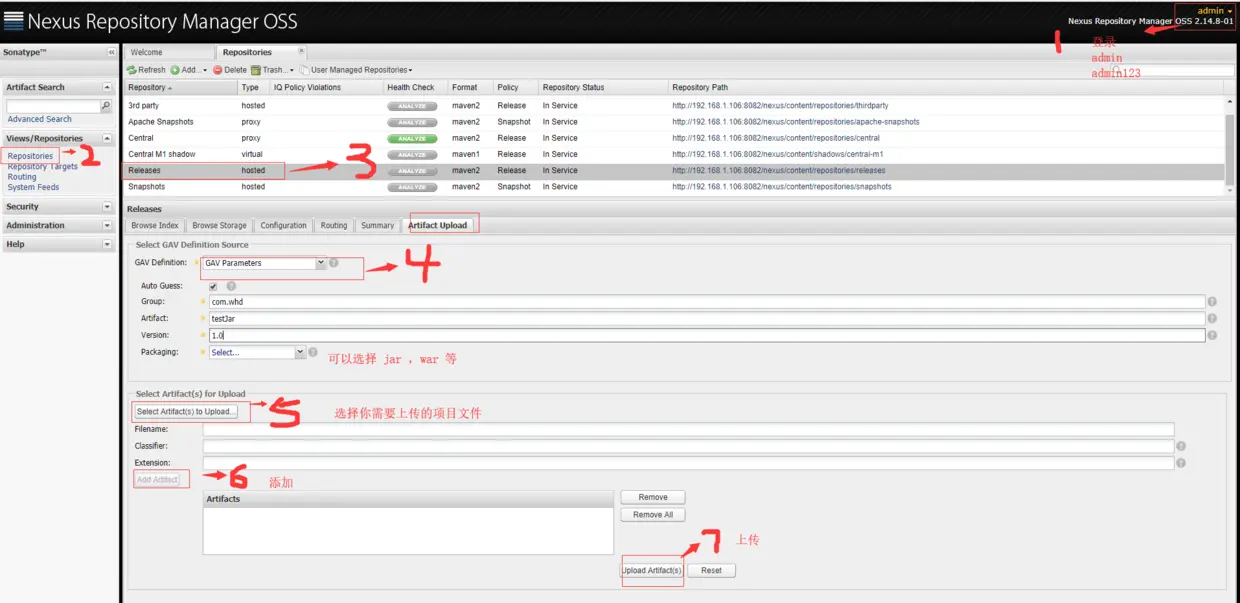Image resolution: width=1240 pixels, height=603 pixels.
Task: Expand the Help panel
Action: pos(107,244)
